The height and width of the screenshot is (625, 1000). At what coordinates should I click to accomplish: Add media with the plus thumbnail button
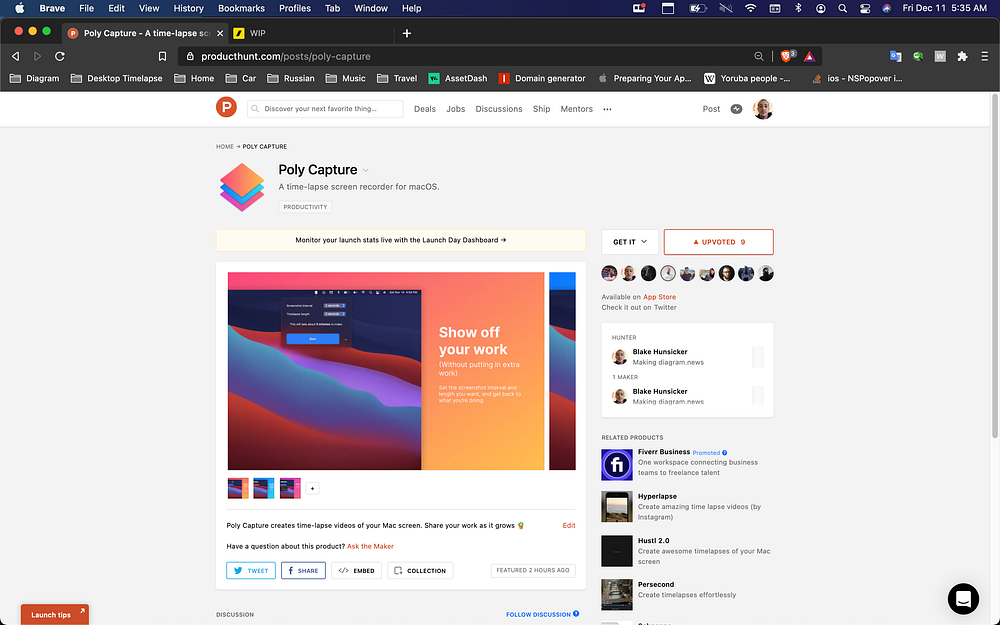312,489
